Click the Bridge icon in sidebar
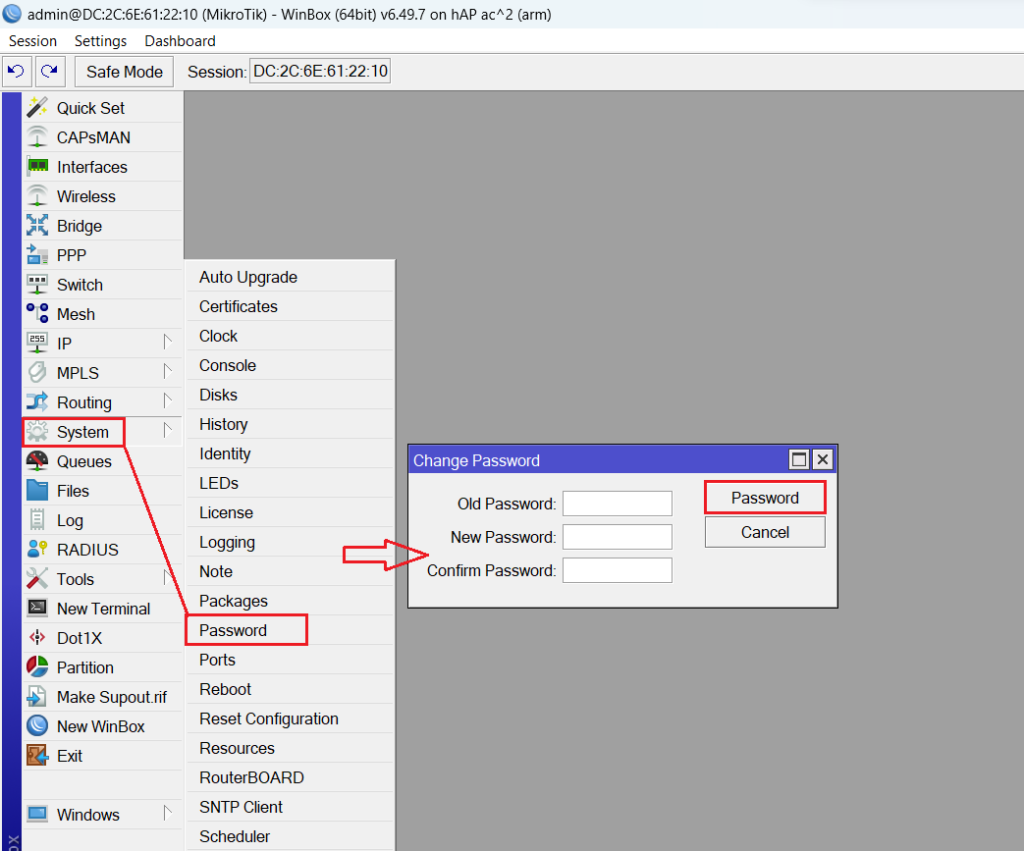The width and height of the screenshot is (1024, 851). point(37,226)
